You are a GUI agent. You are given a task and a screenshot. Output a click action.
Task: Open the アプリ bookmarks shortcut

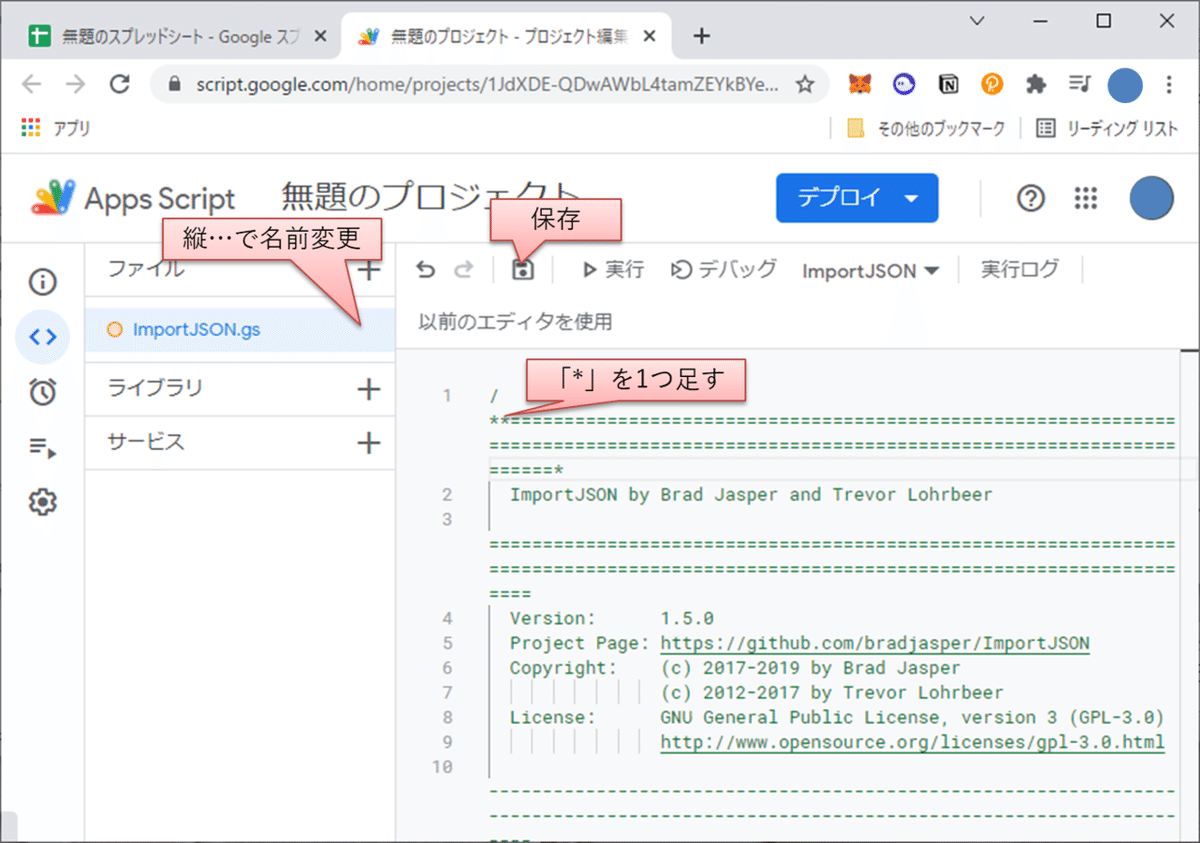56,128
